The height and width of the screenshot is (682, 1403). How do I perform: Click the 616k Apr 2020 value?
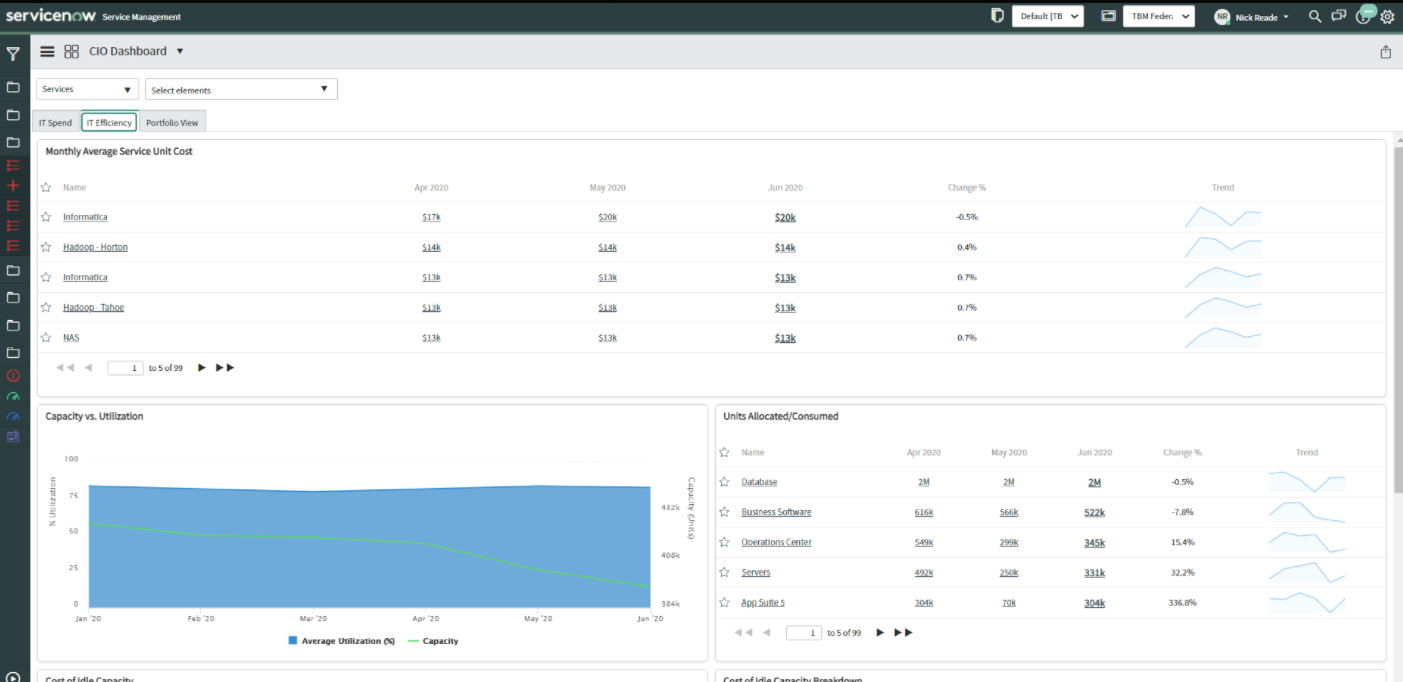tap(923, 512)
